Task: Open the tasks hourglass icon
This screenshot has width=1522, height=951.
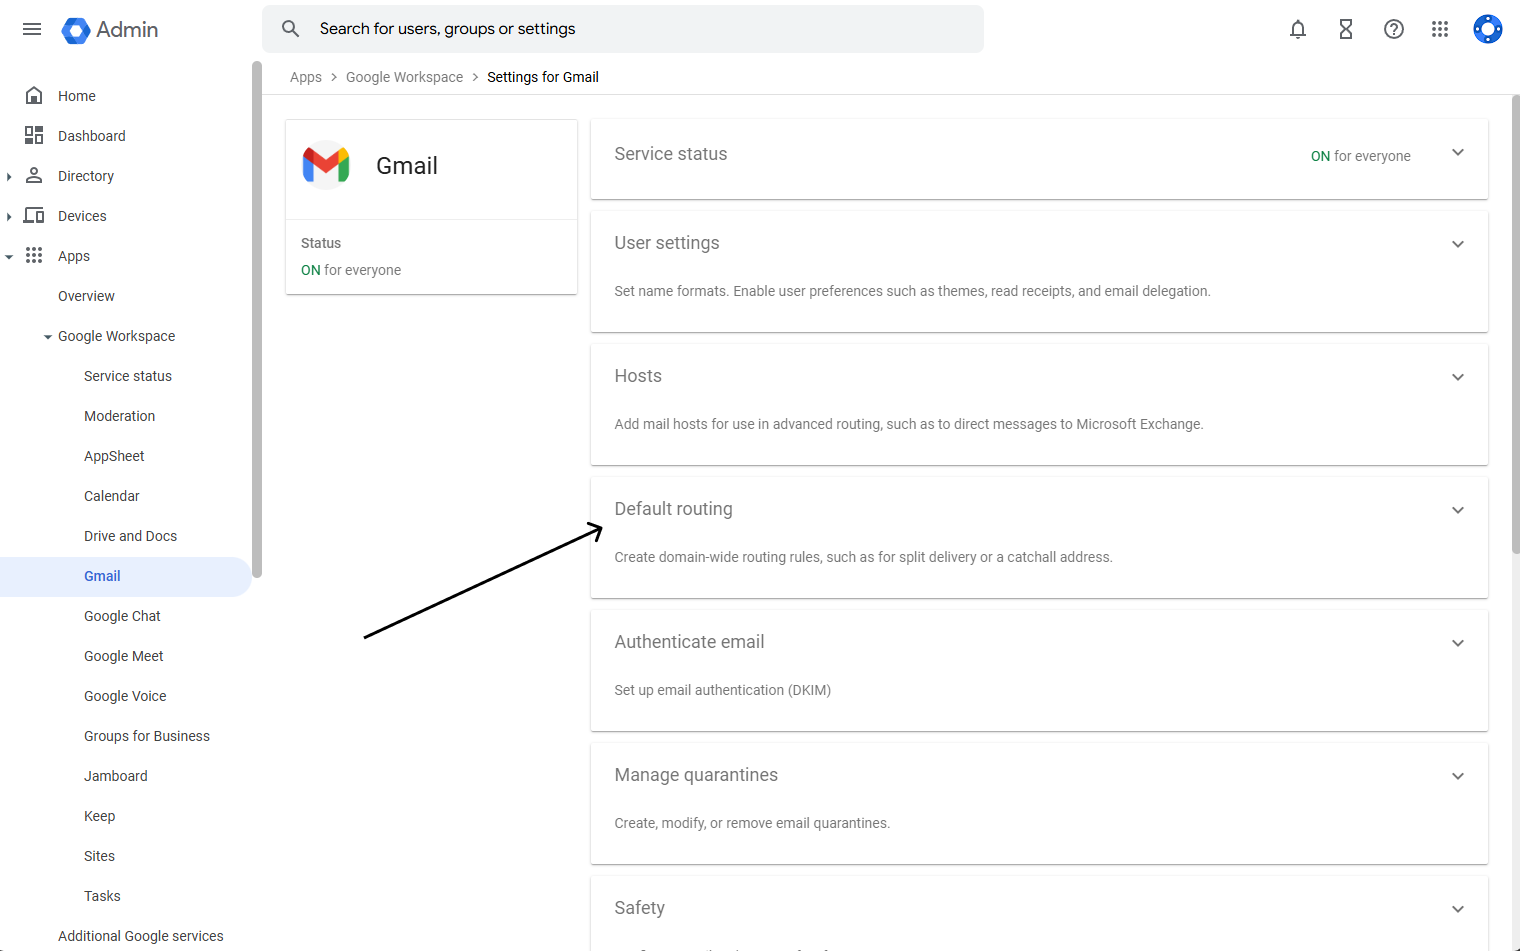Action: pyautogui.click(x=1346, y=29)
